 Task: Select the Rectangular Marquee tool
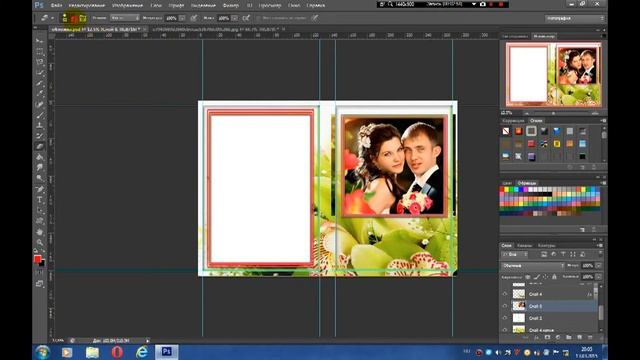[x=40, y=52]
